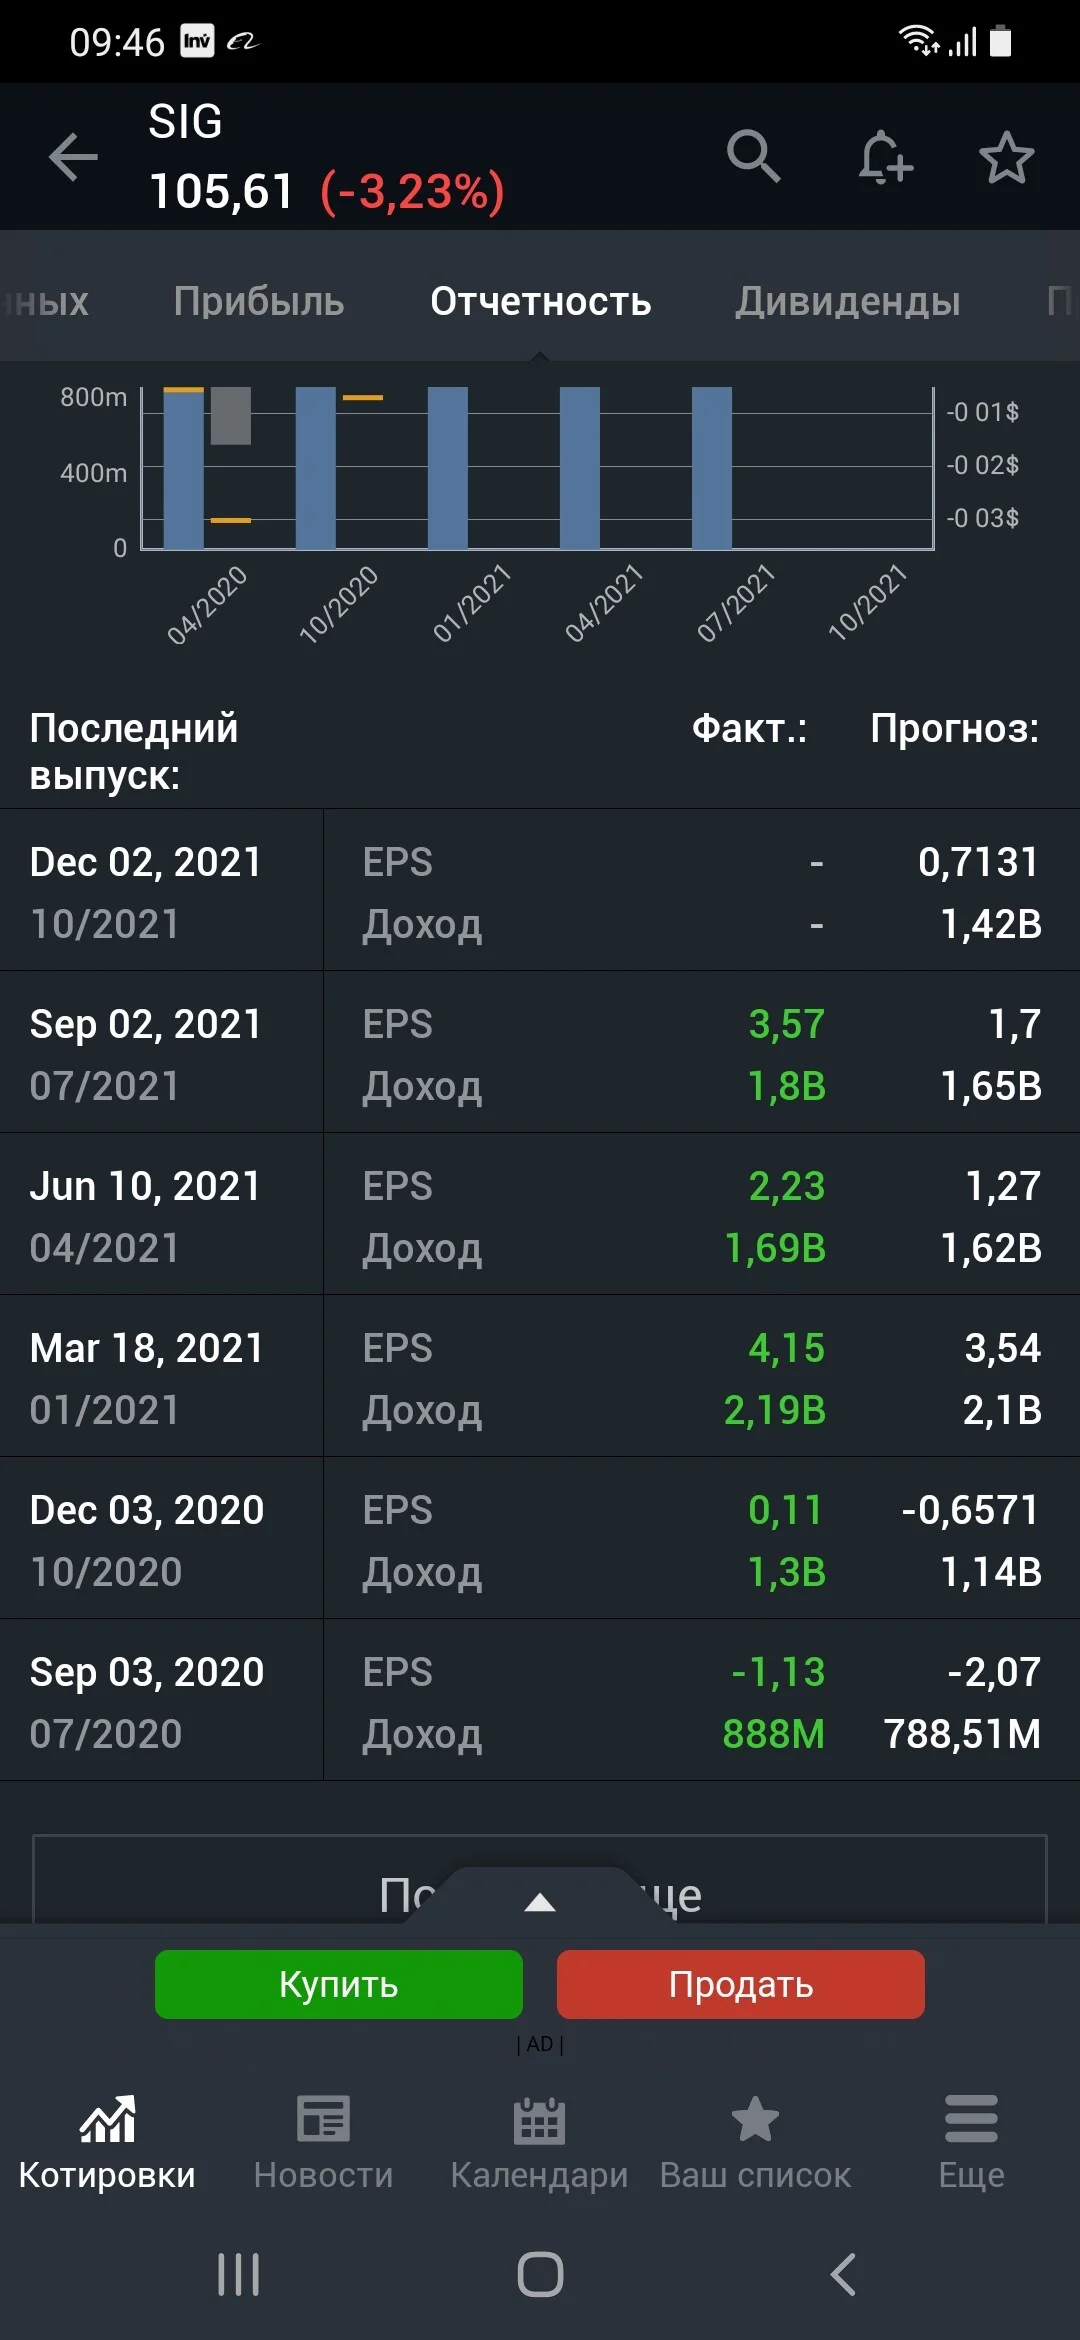Tap the red Продать button
Image resolution: width=1080 pixels, height=2340 pixels.
[x=741, y=1984]
